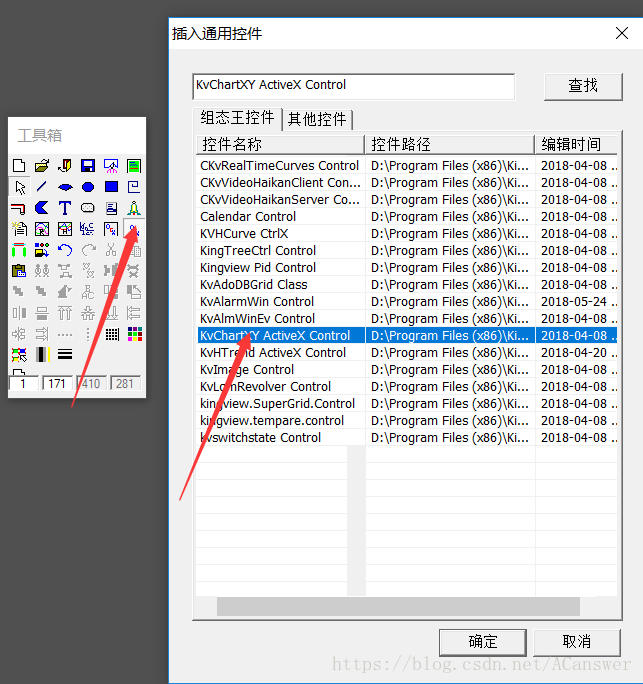
Task: Select the real-time trend curve R tool
Action: tap(42, 229)
